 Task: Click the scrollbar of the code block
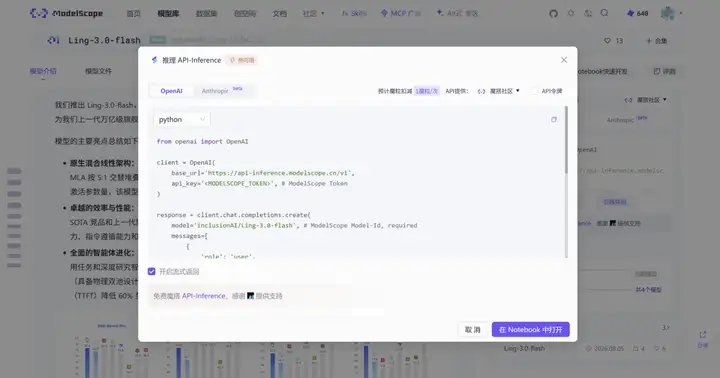click(566, 140)
